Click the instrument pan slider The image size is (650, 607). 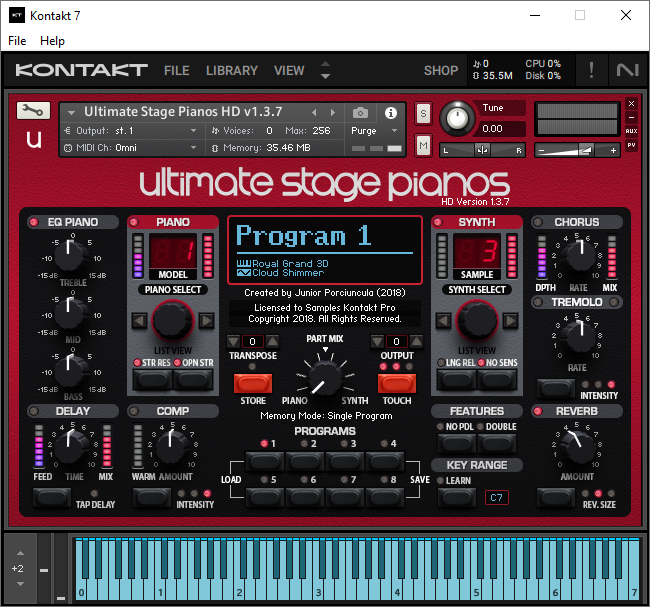(483, 150)
